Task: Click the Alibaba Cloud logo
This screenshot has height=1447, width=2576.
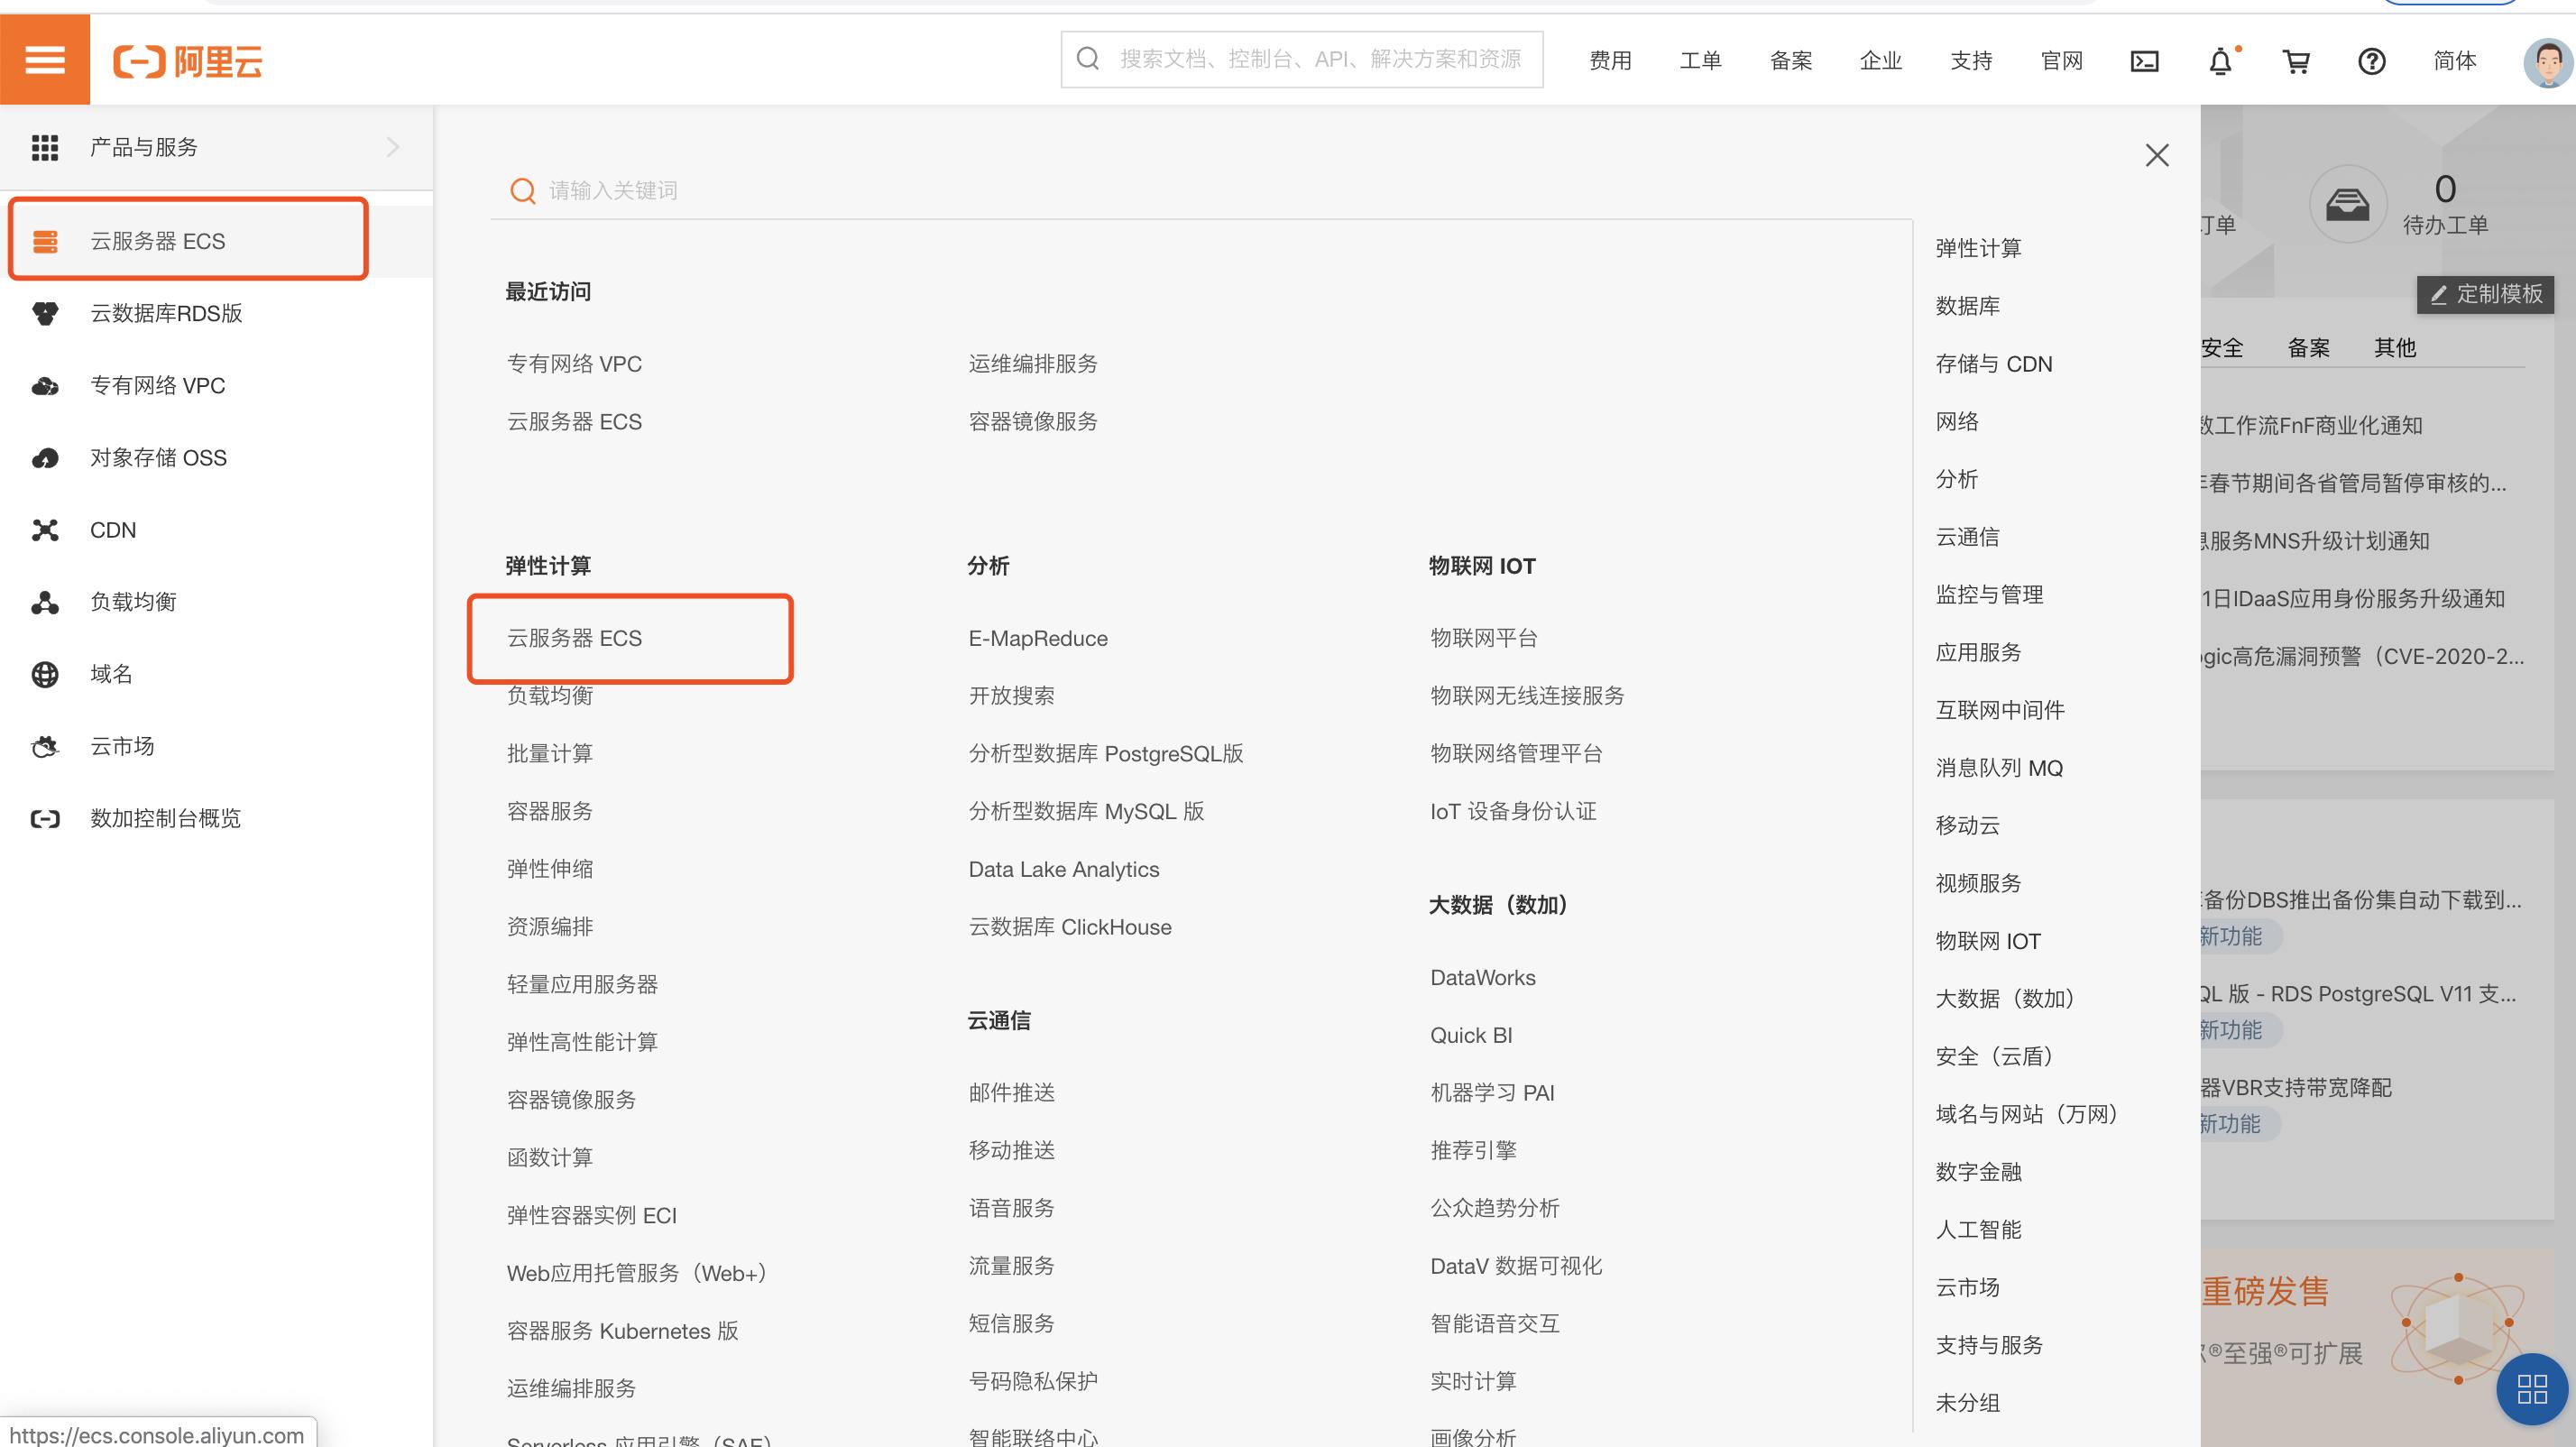Action: (188, 60)
